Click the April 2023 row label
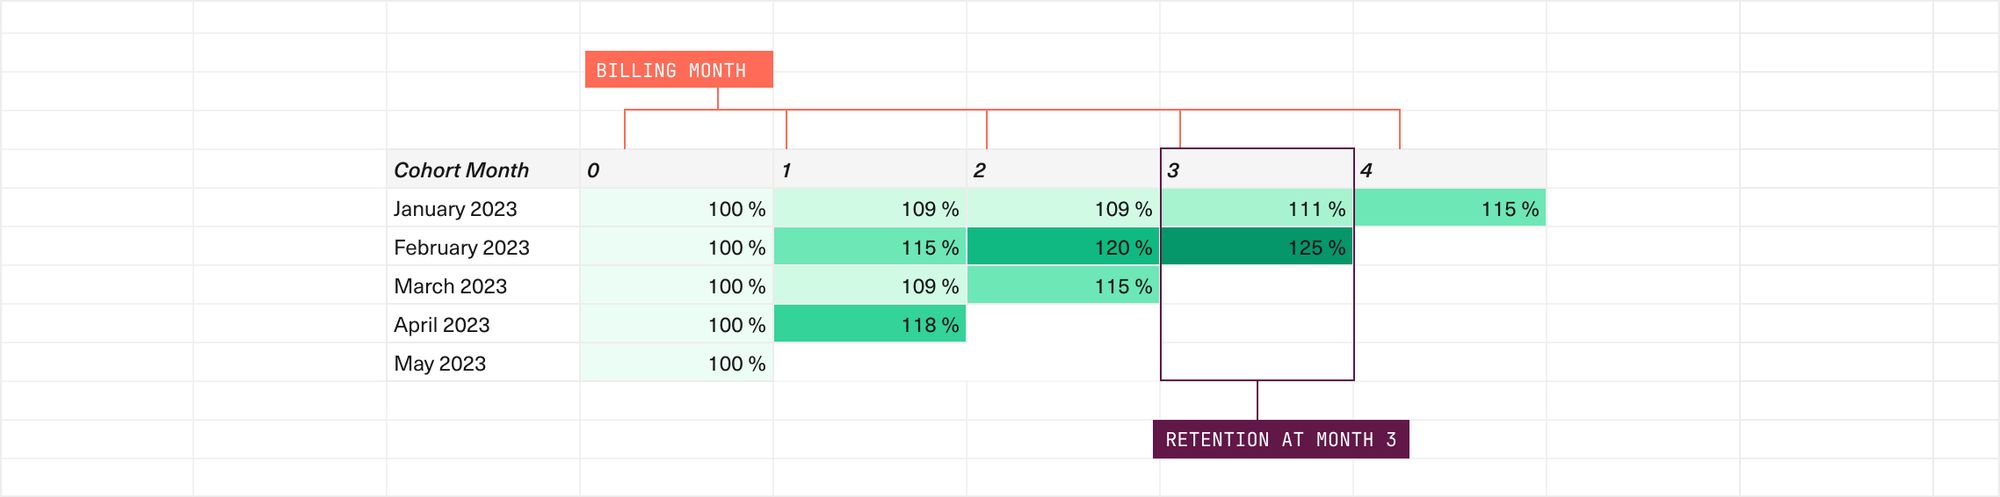Screen dimensions: 2000x497 pyautogui.click(x=442, y=325)
